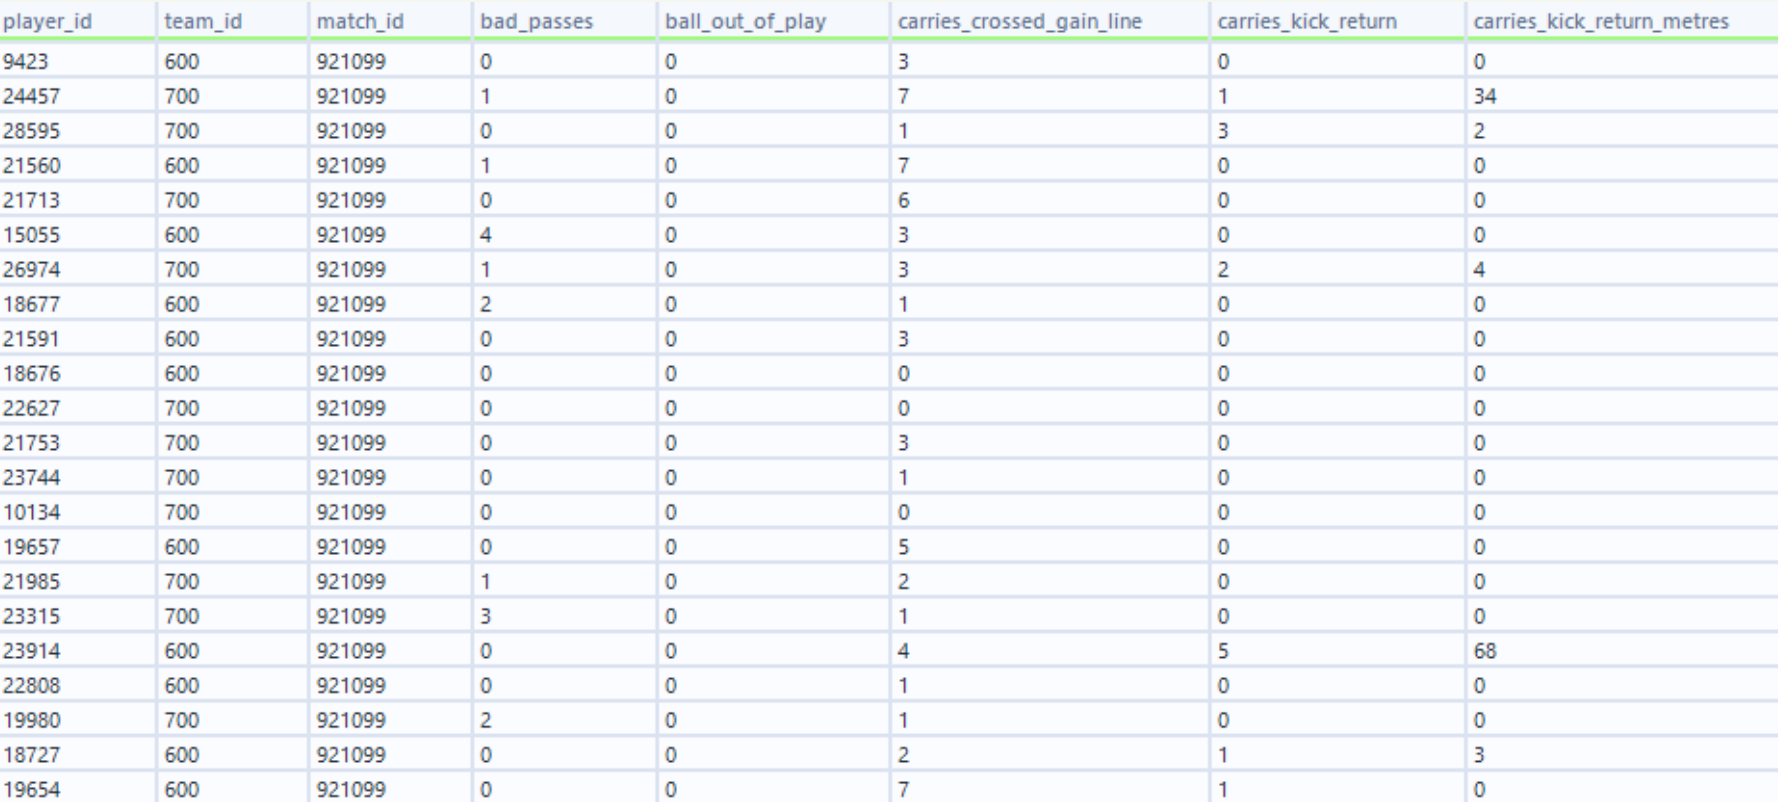Click gain line value 6 for player 21713

point(1049,200)
